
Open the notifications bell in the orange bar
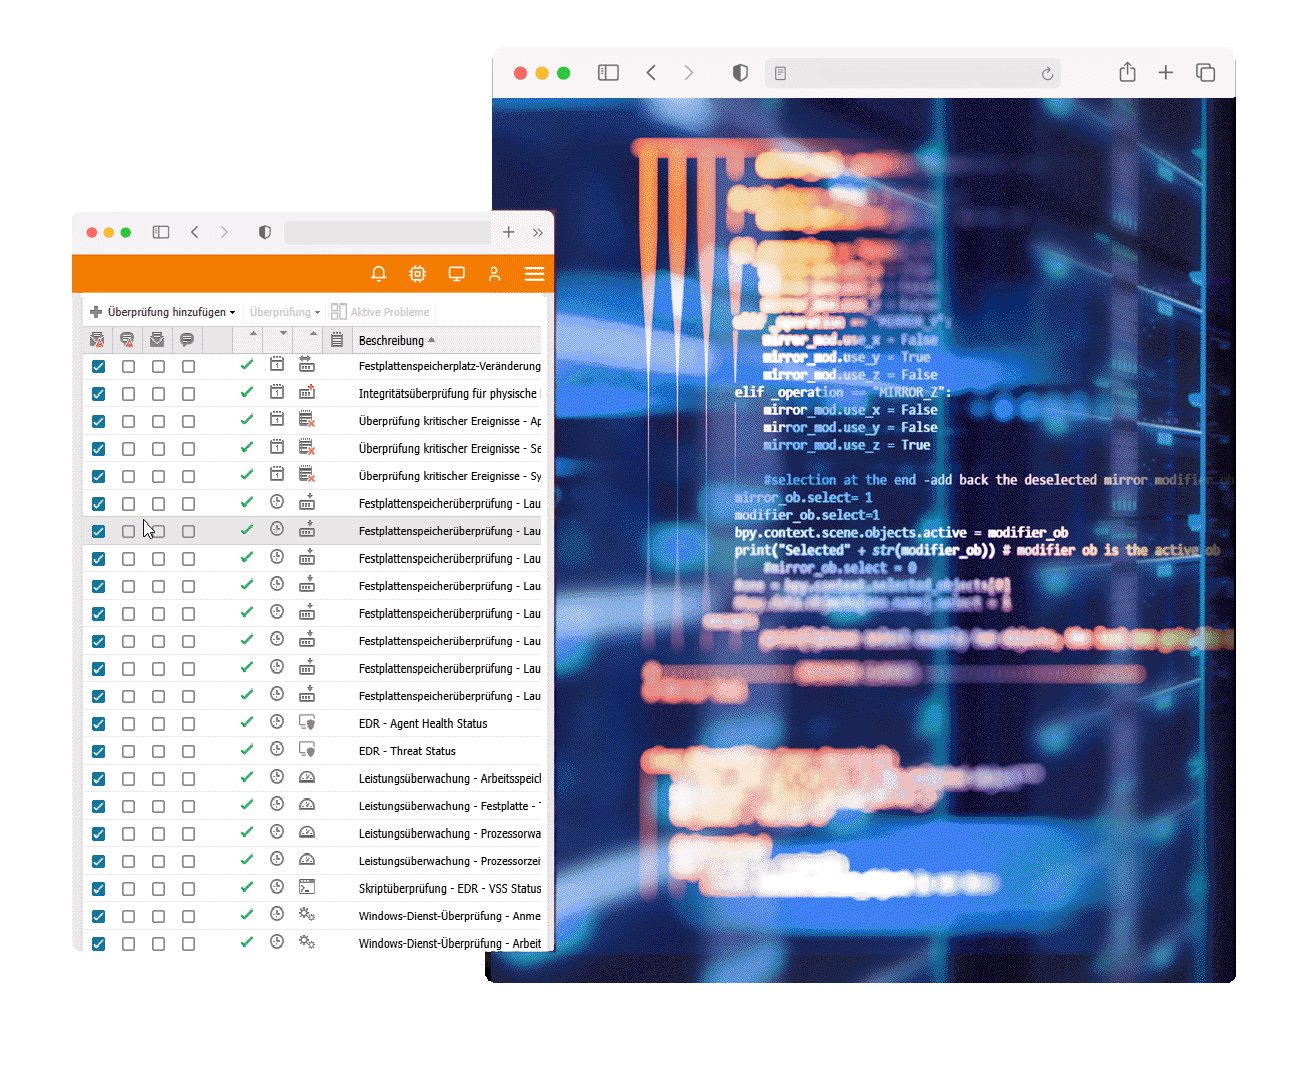(x=378, y=274)
